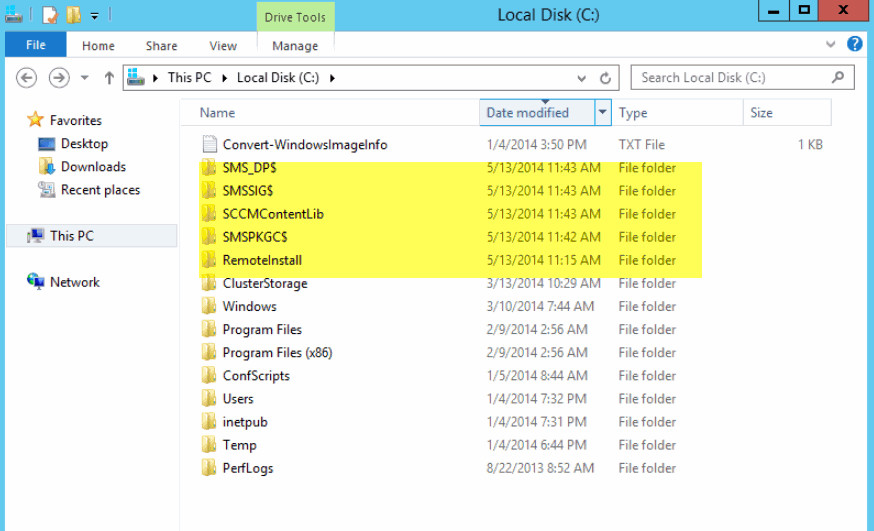
Task: Expand the ribbon with the chevron
Action: pos(831,44)
